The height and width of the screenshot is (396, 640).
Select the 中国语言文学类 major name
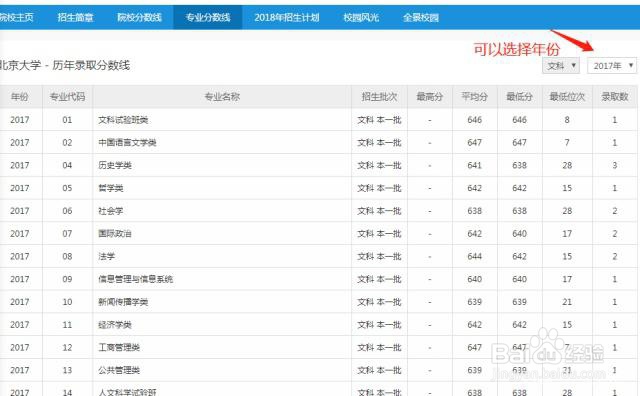(127, 143)
